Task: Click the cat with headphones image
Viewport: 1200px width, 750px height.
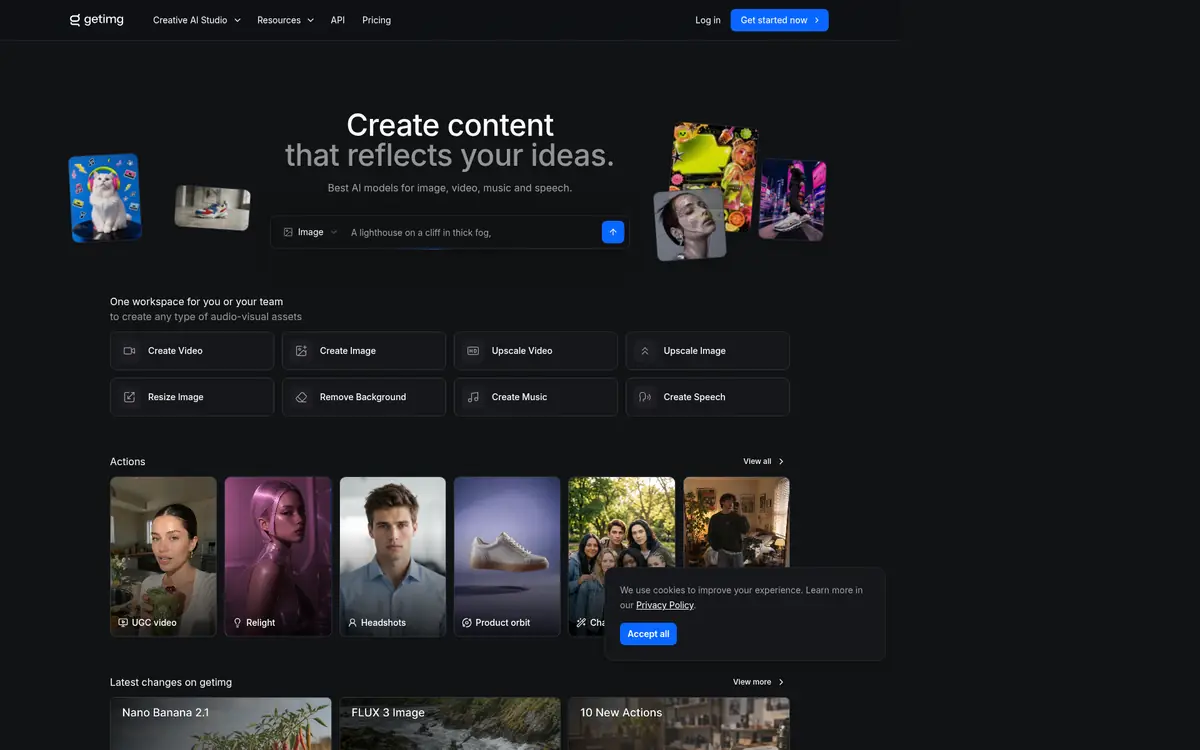Action: click(x=105, y=197)
